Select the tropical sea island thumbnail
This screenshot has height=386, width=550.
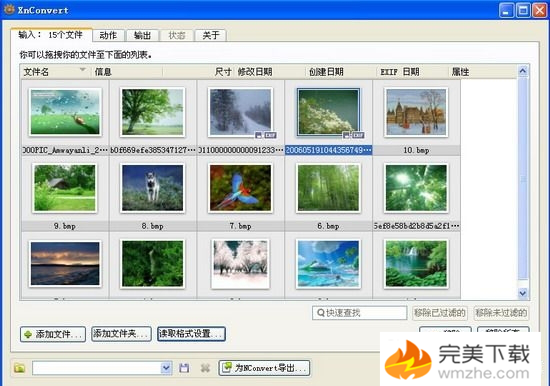[328, 264]
